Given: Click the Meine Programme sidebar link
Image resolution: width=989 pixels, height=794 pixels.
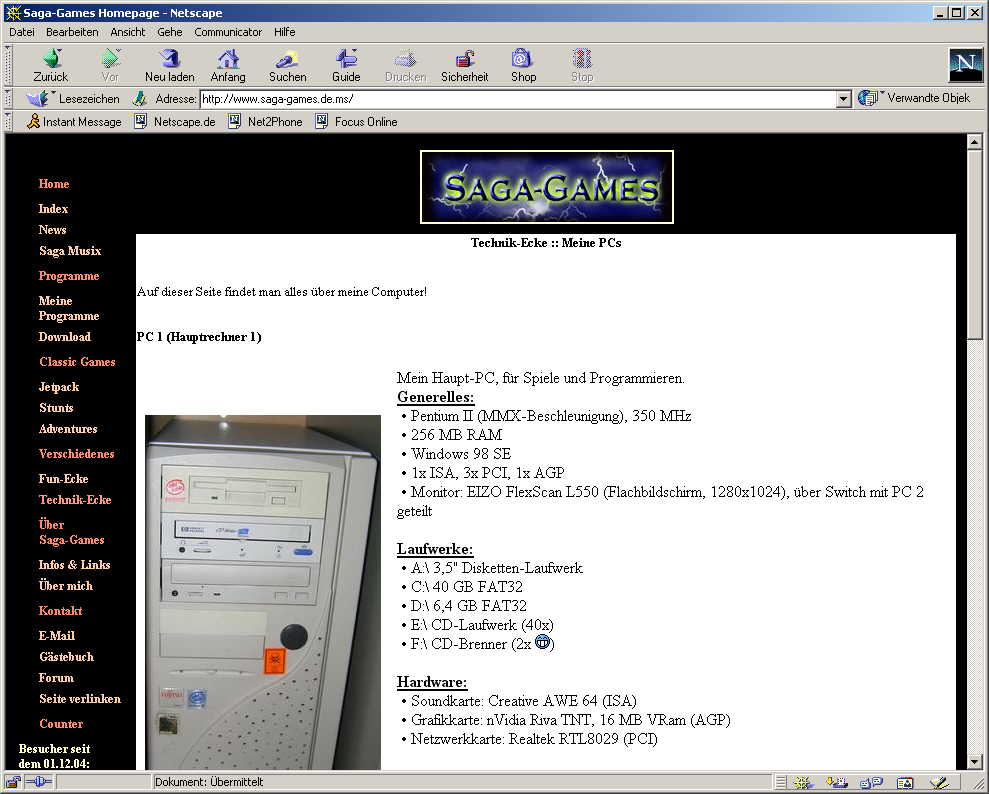Looking at the screenshot, I should pos(69,308).
